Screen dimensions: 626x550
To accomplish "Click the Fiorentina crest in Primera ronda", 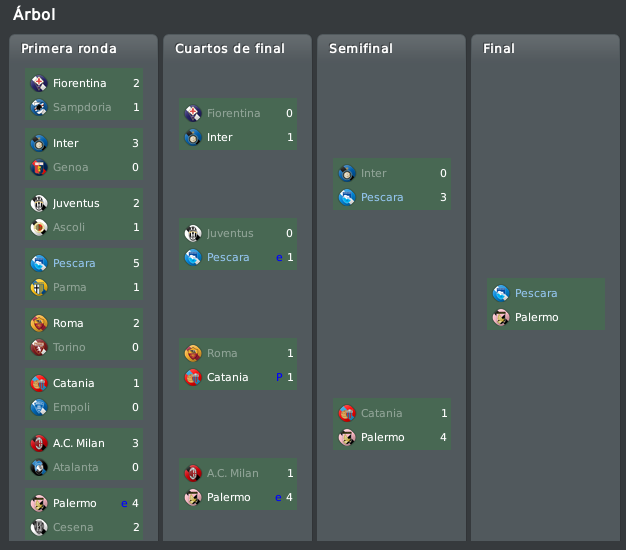I will [x=39, y=83].
